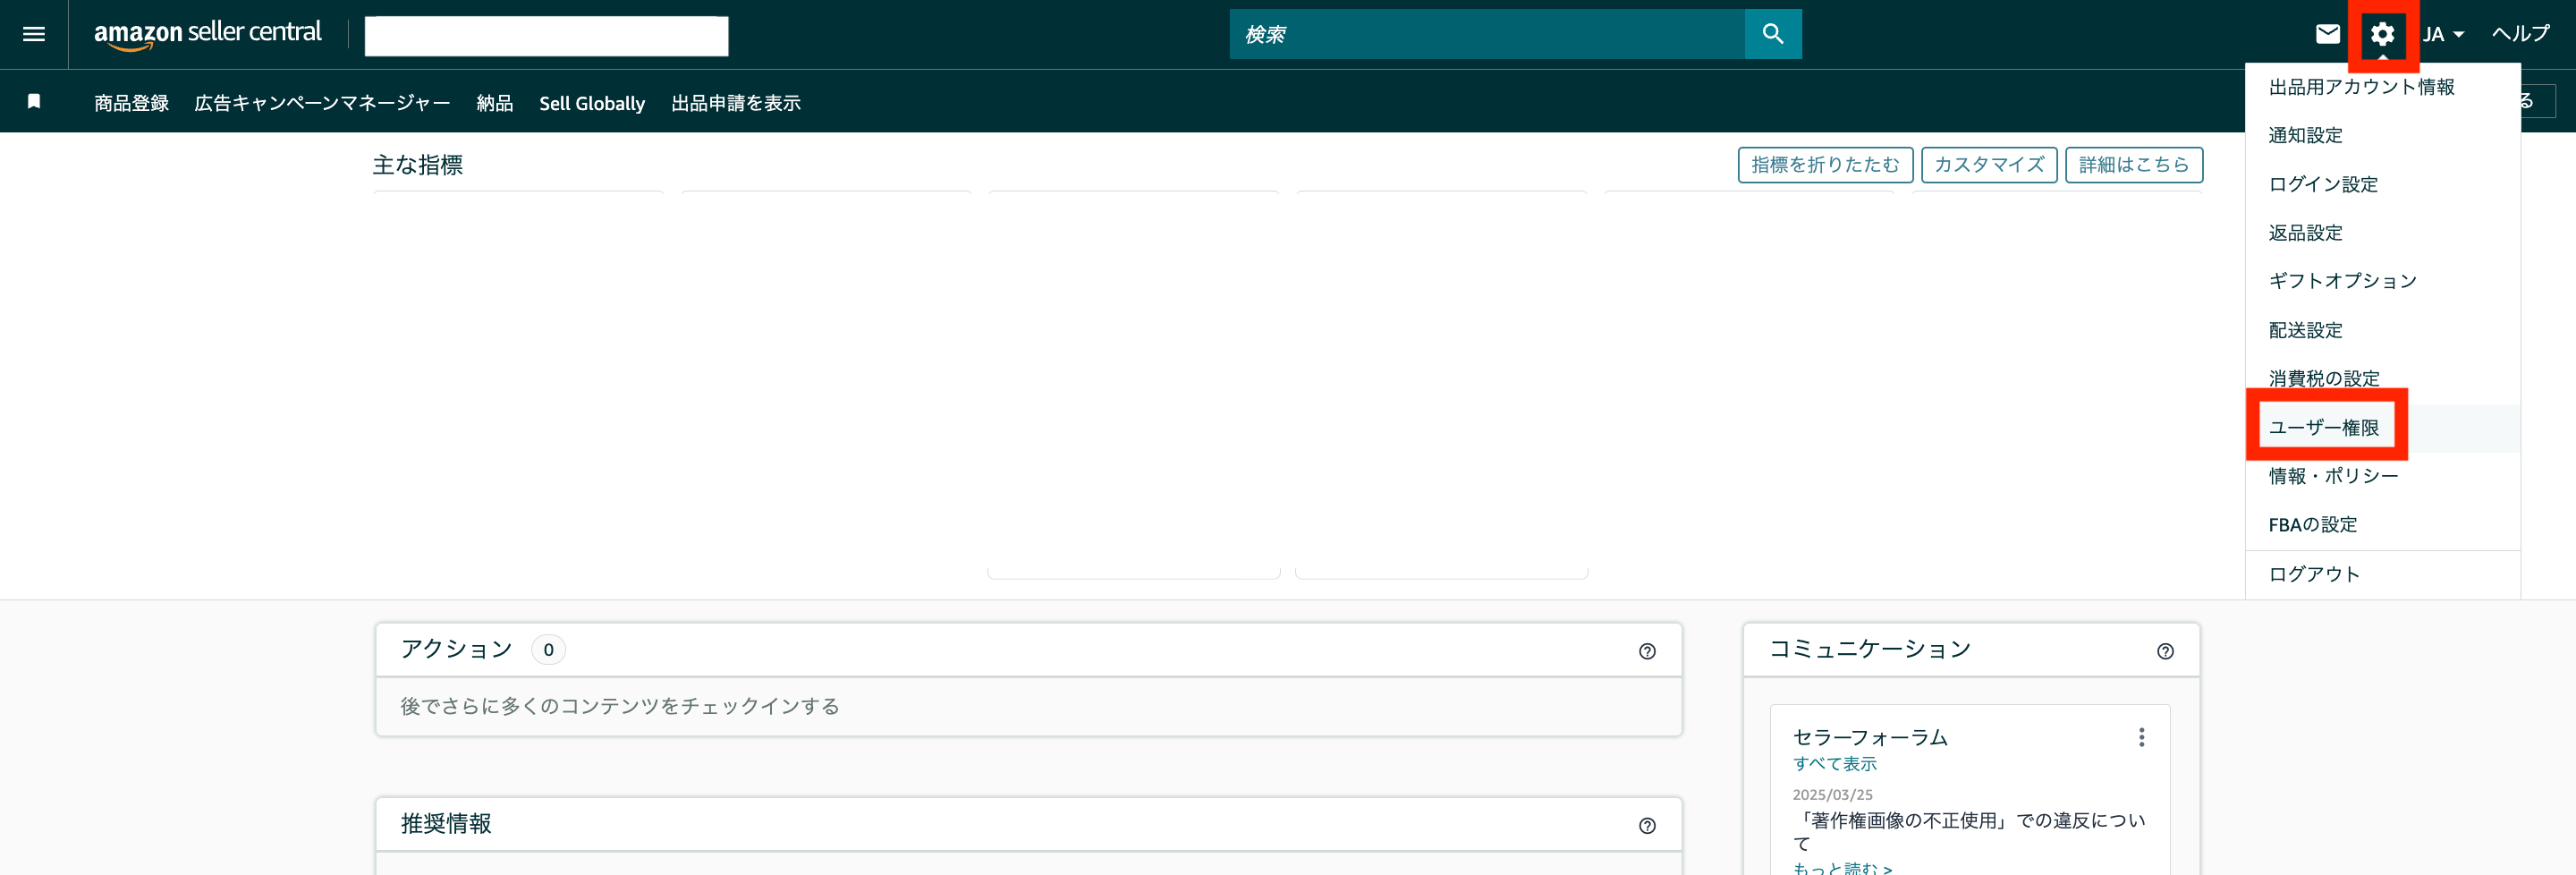This screenshot has height=875, width=2576.
Task: Open 出品申請を表示 navigation item
Action: (x=735, y=103)
